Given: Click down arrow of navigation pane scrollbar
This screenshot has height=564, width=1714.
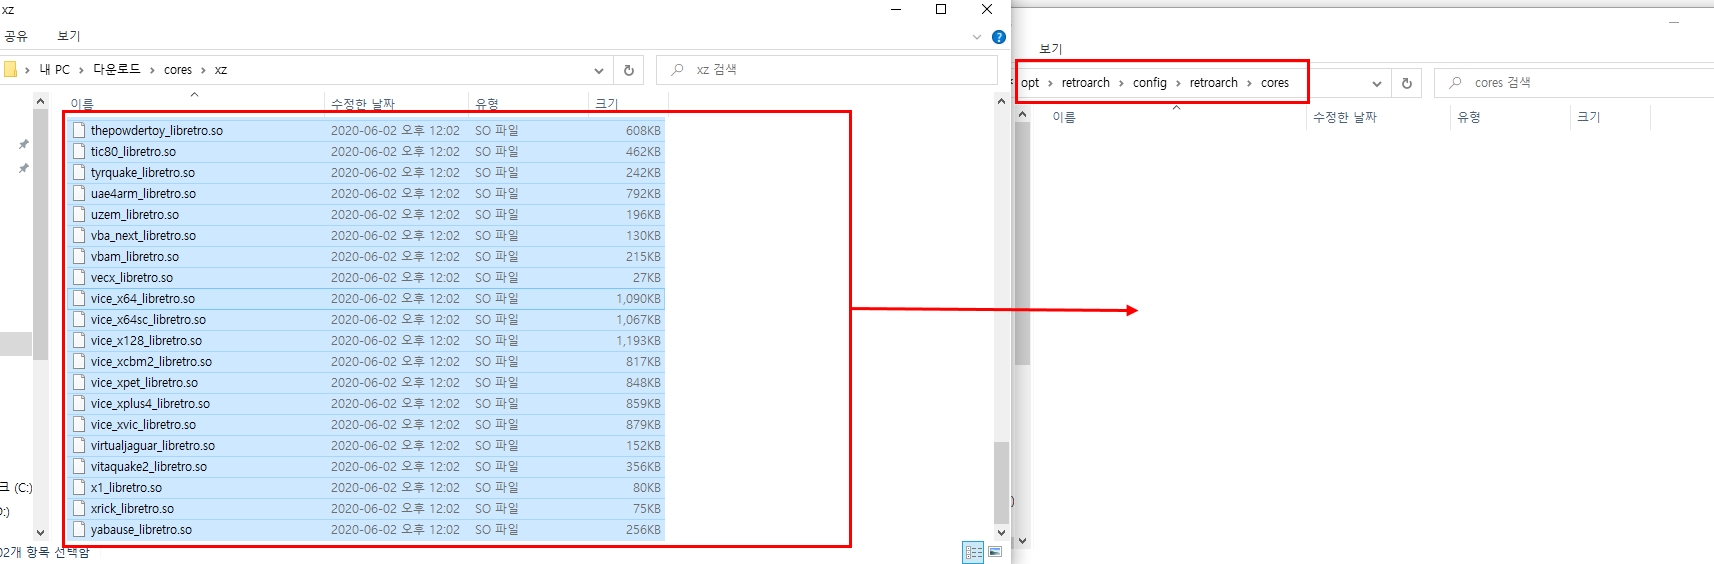Looking at the screenshot, I should (40, 533).
